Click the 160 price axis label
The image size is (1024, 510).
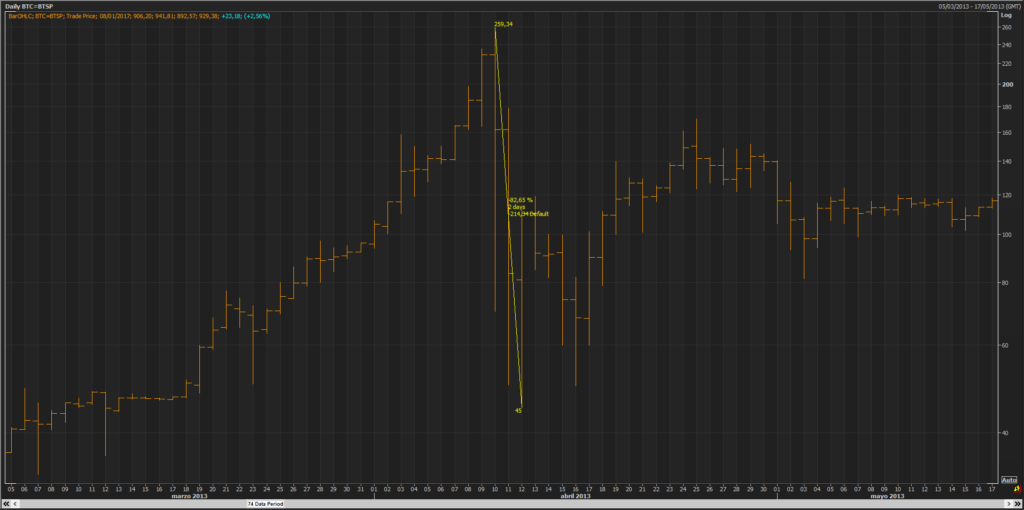[1006, 133]
